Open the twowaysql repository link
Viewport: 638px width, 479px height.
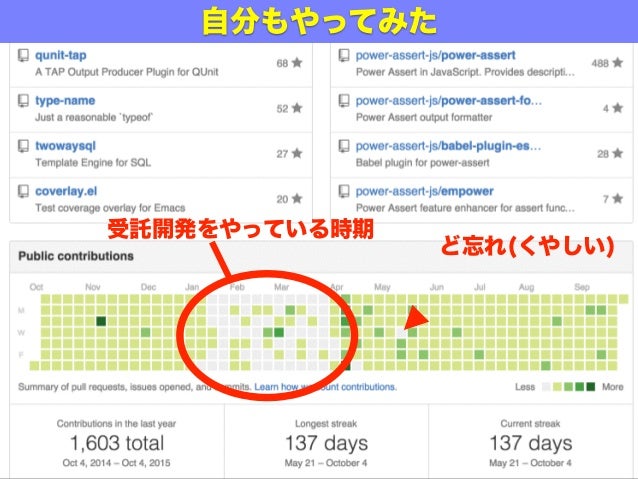pos(65,146)
